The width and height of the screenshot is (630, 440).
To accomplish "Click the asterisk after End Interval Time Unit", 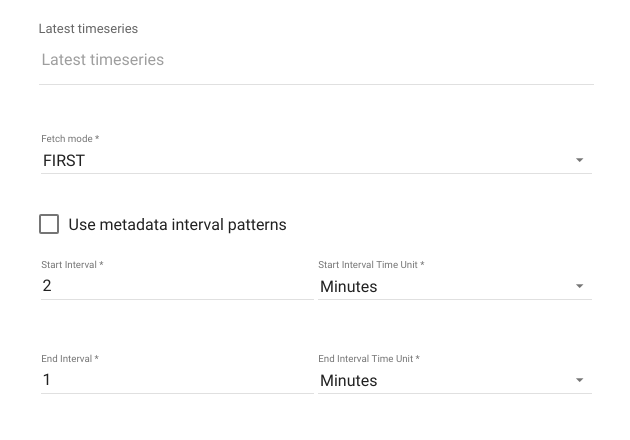I will point(417,358).
